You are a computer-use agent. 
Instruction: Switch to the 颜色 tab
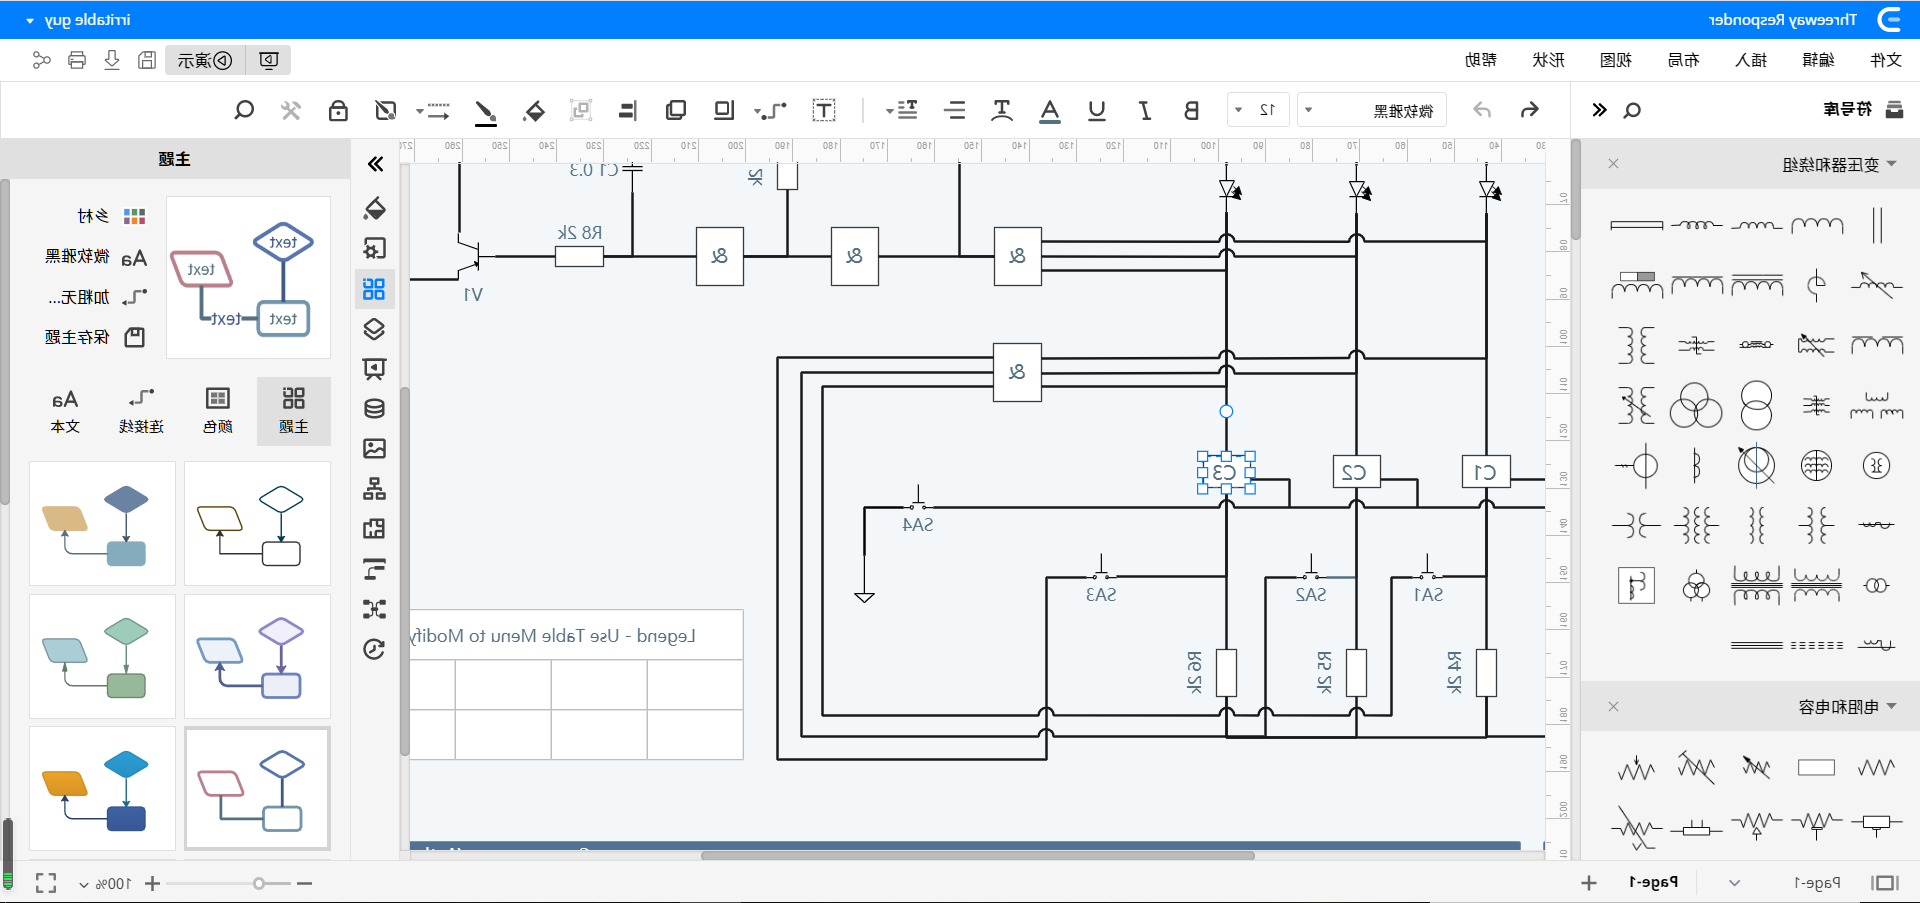(218, 411)
